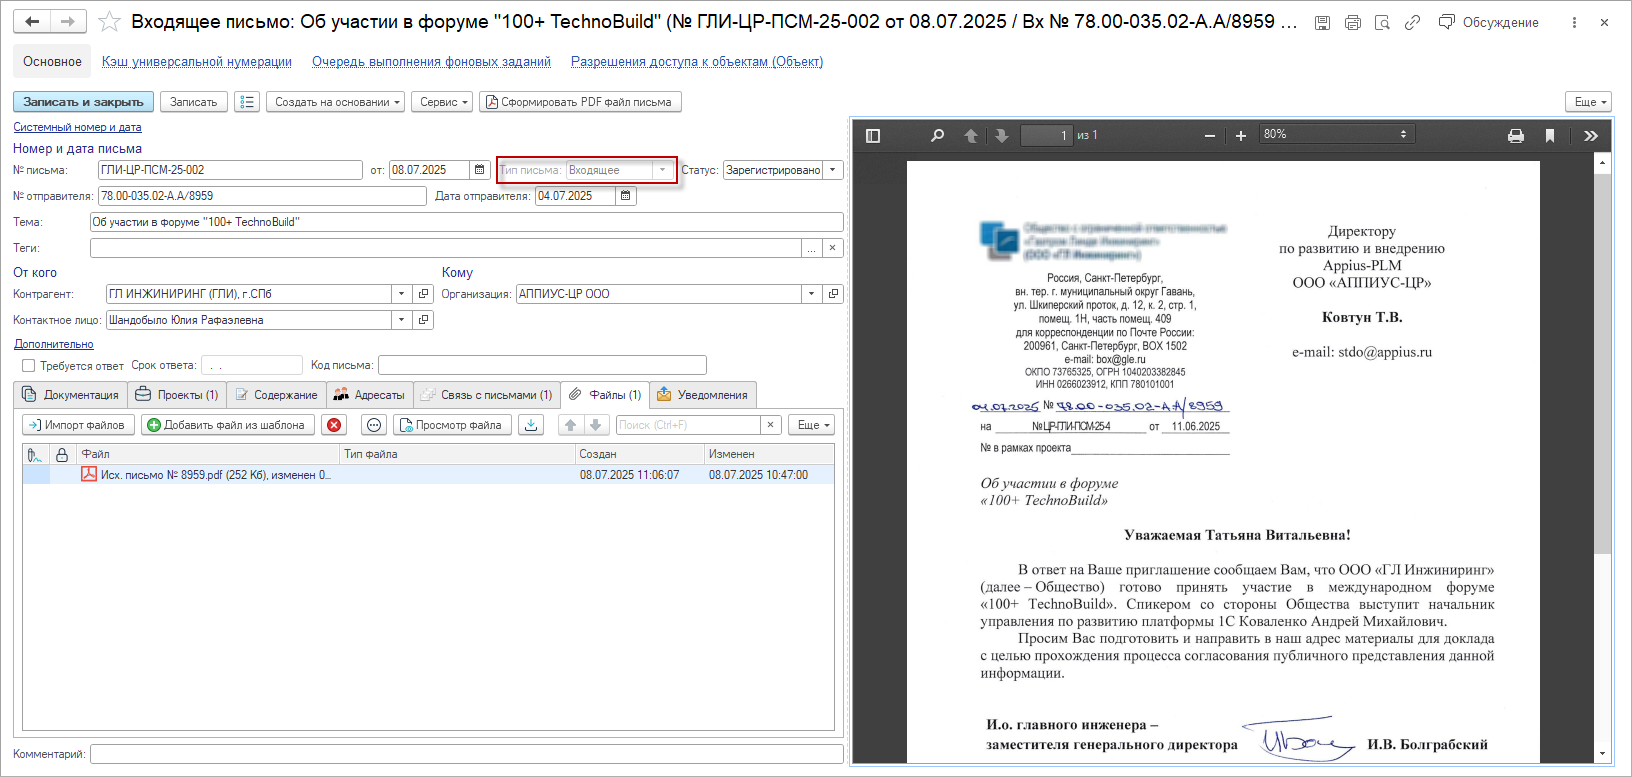The width and height of the screenshot is (1632, 777).
Task: Open calendar picker for letter date
Action: point(479,170)
